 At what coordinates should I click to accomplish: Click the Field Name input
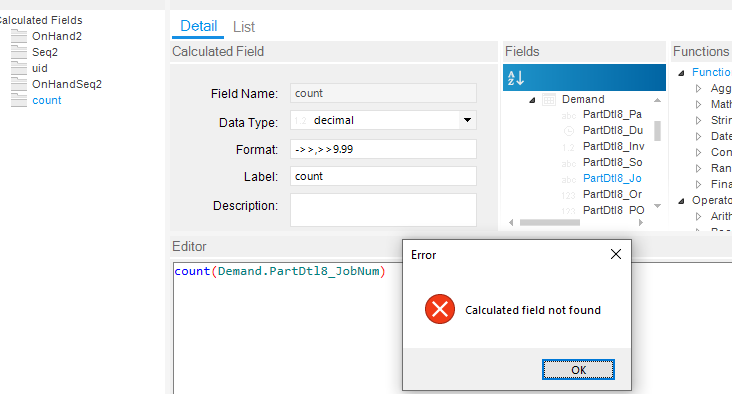(x=383, y=93)
